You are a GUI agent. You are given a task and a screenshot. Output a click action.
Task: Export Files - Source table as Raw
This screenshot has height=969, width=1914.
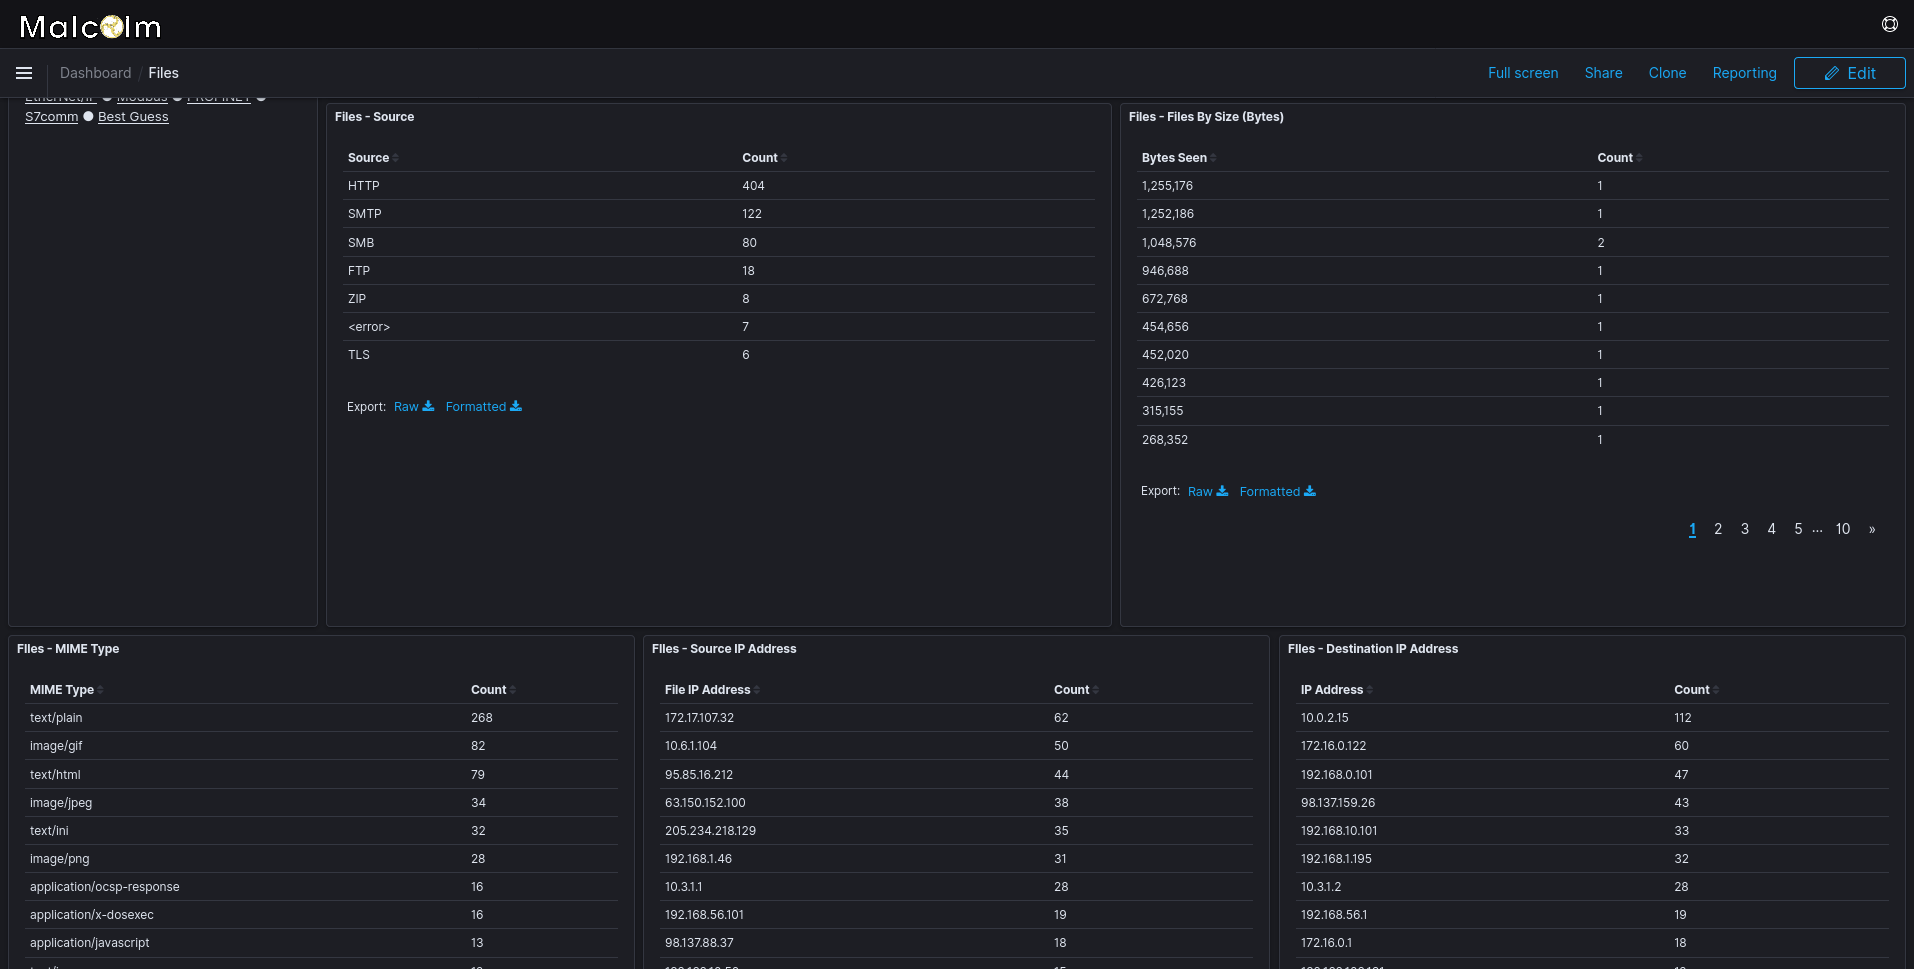coord(414,407)
